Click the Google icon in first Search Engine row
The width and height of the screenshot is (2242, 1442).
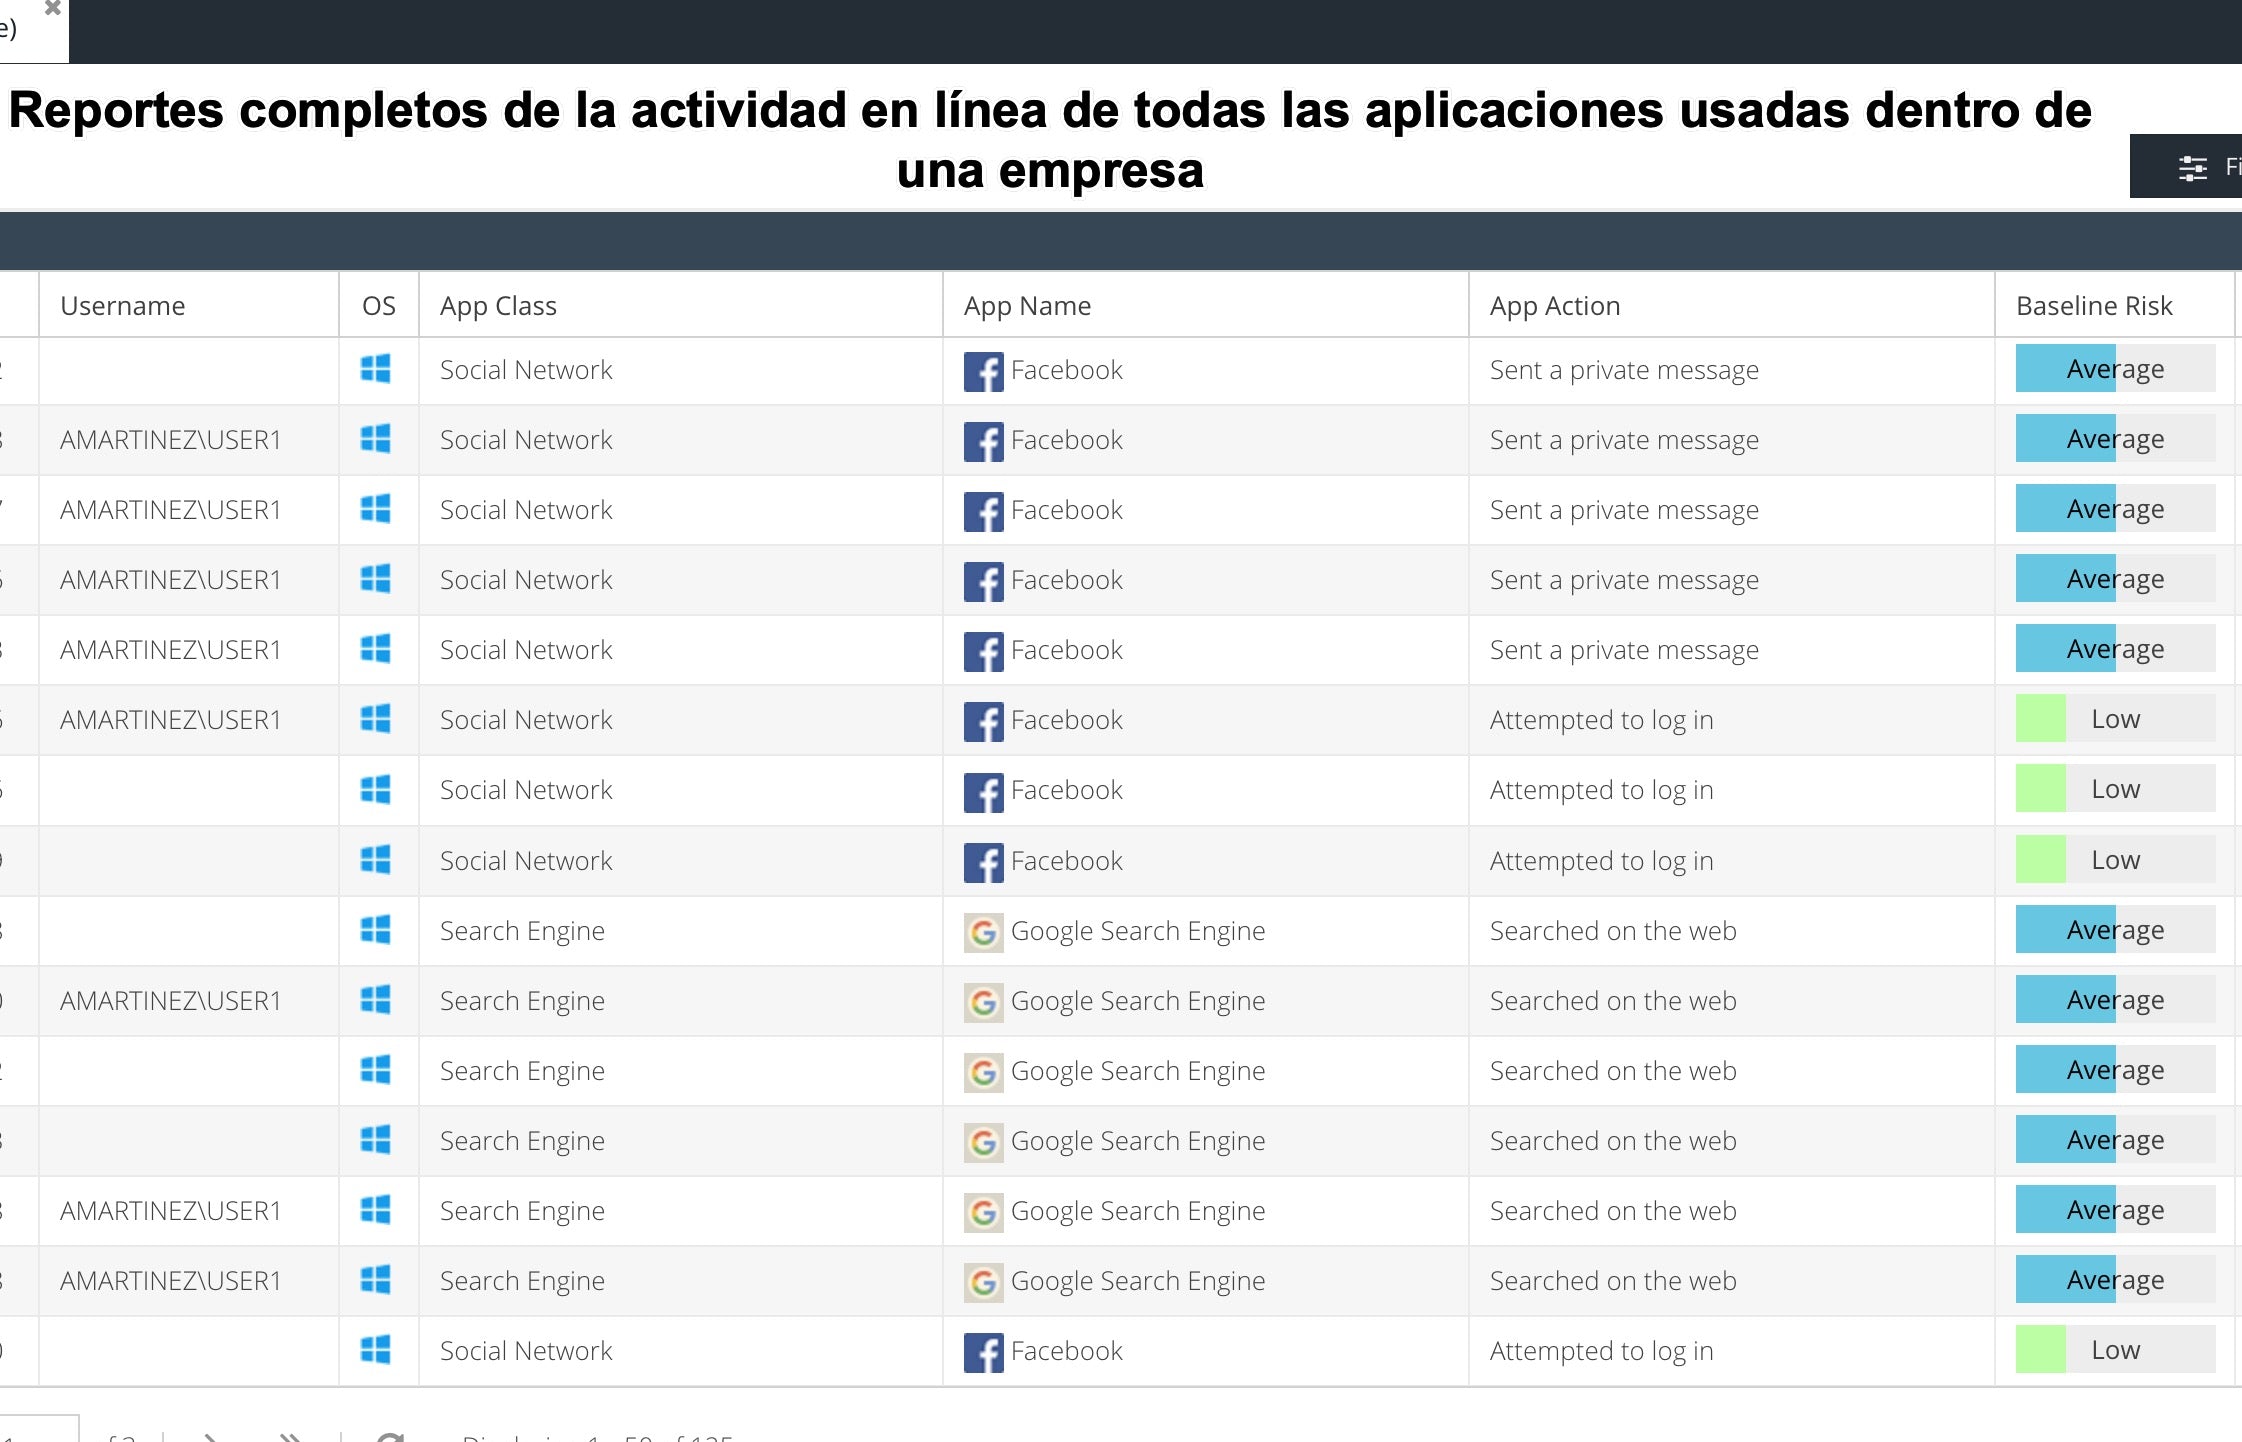[x=983, y=932]
